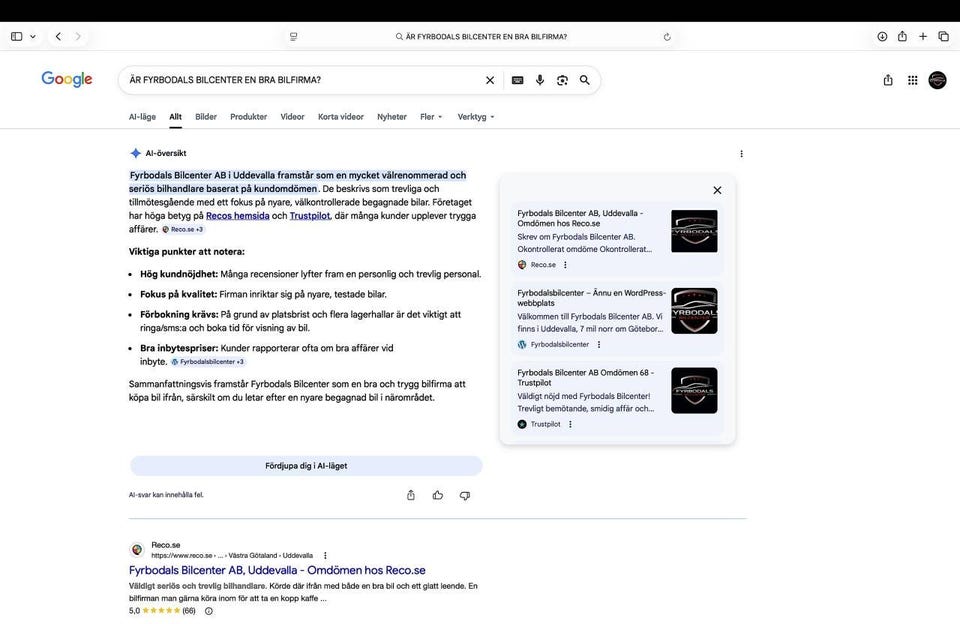This screenshot has width=960, height=624.
Task: Click the Trustpilot source card thumbnail
Action: tap(694, 390)
